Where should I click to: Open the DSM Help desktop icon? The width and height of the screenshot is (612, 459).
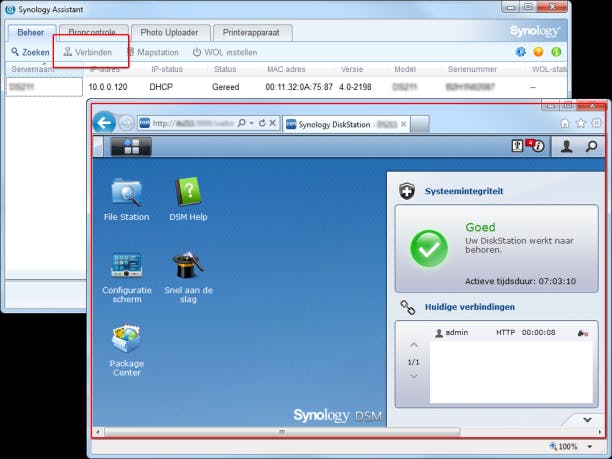(x=188, y=200)
